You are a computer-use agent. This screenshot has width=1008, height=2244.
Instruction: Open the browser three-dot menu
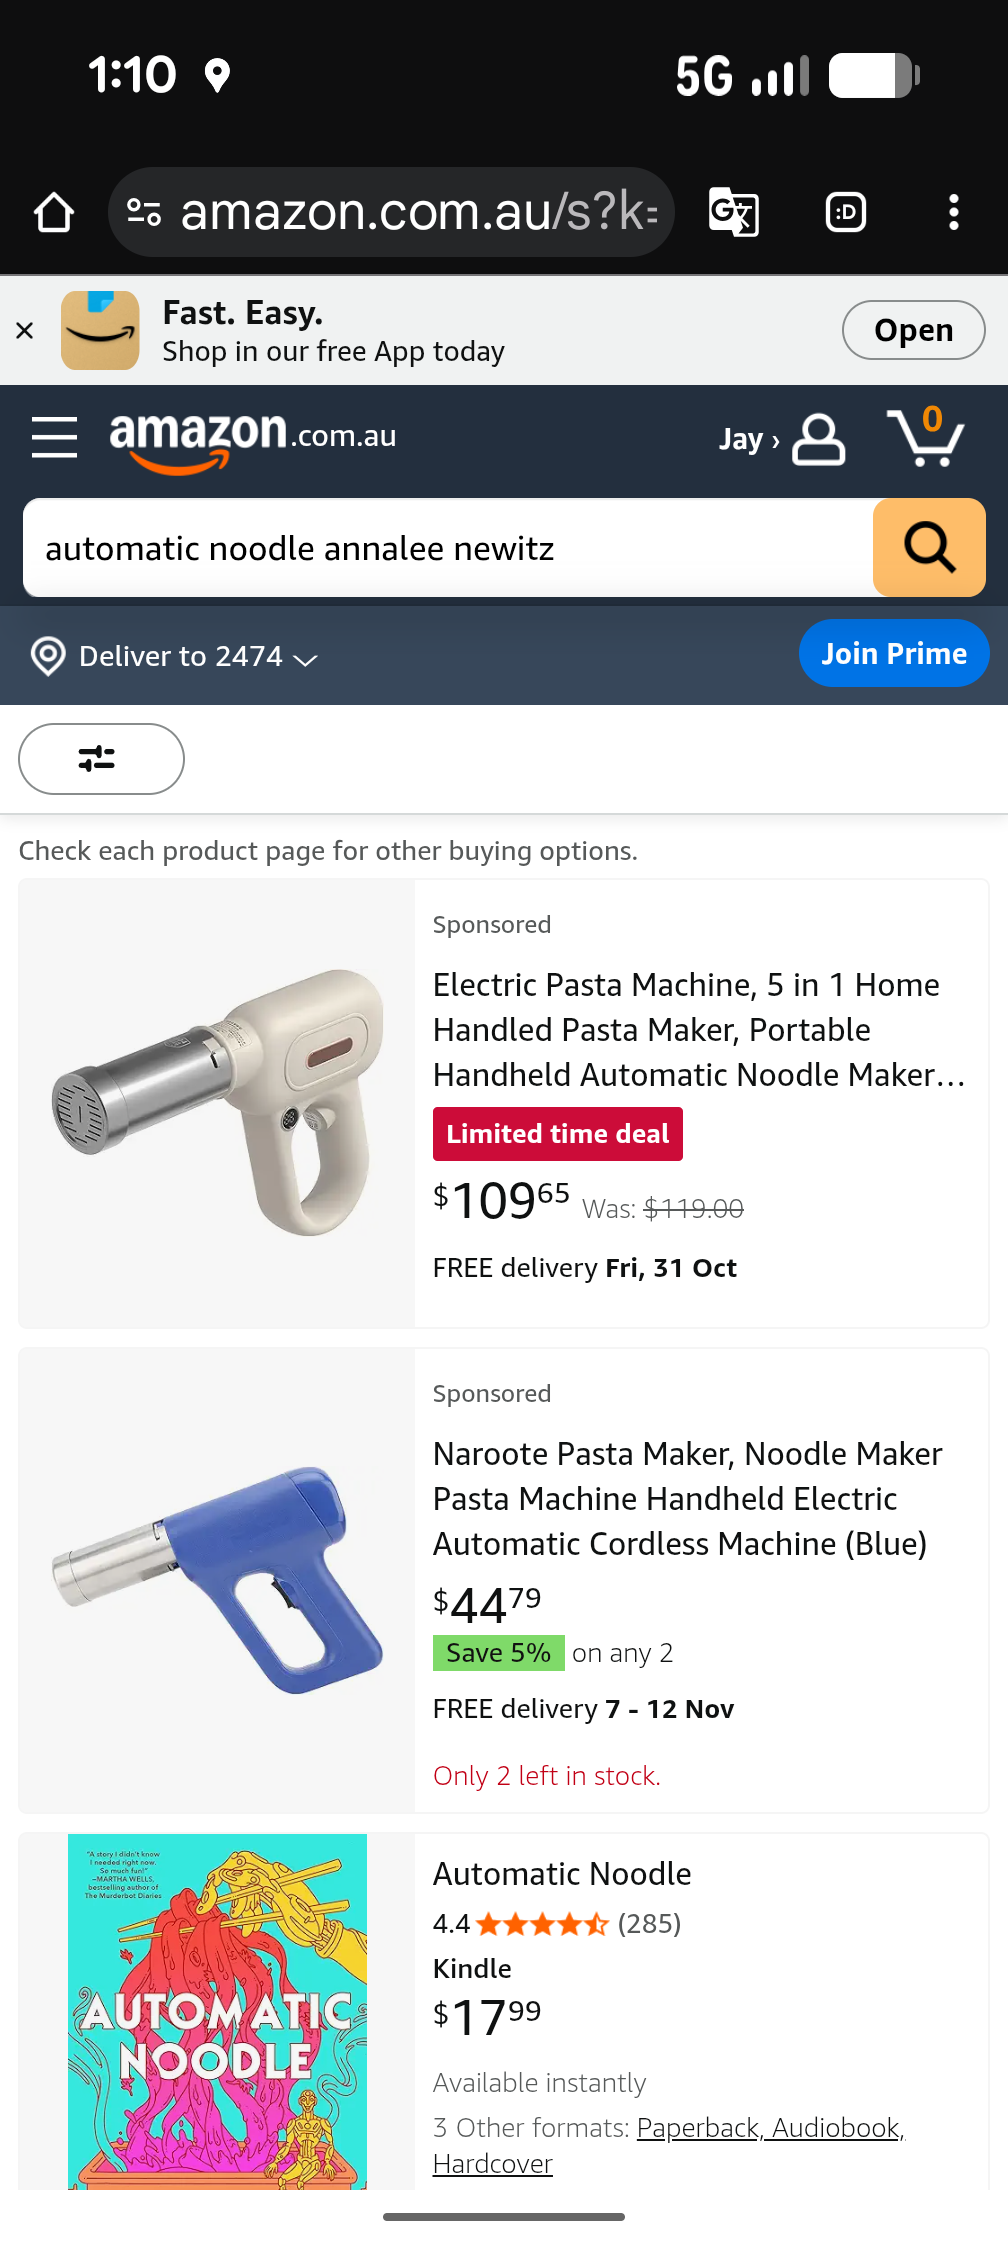(953, 212)
